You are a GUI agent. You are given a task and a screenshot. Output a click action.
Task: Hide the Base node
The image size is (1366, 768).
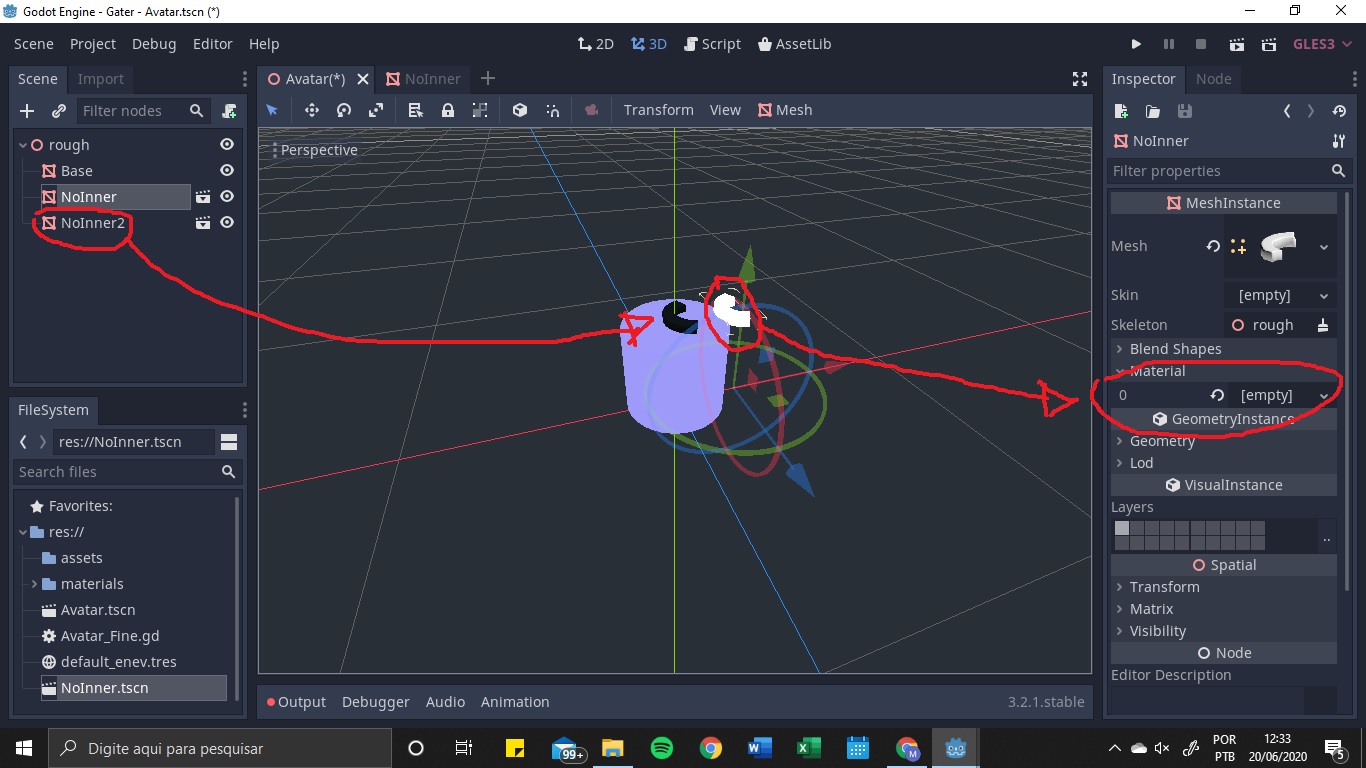click(227, 170)
